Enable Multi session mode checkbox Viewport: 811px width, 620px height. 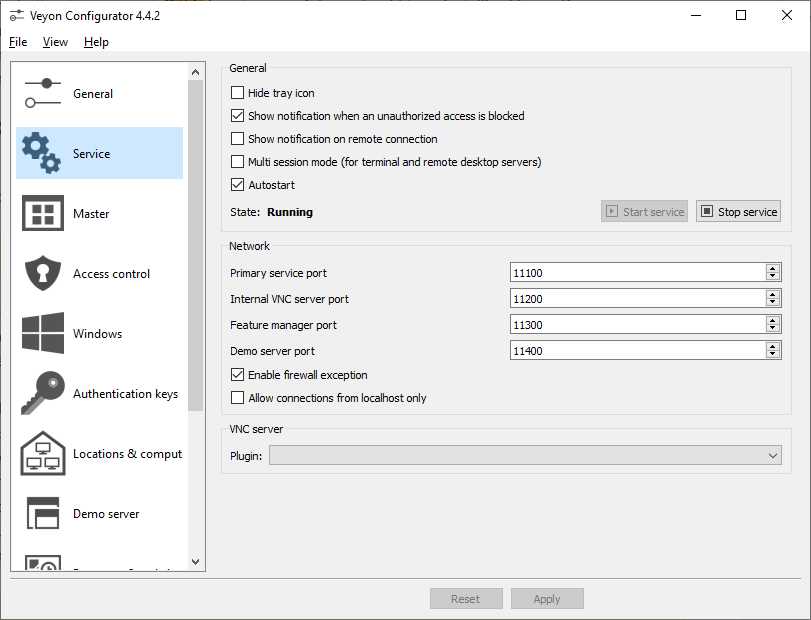pos(237,161)
